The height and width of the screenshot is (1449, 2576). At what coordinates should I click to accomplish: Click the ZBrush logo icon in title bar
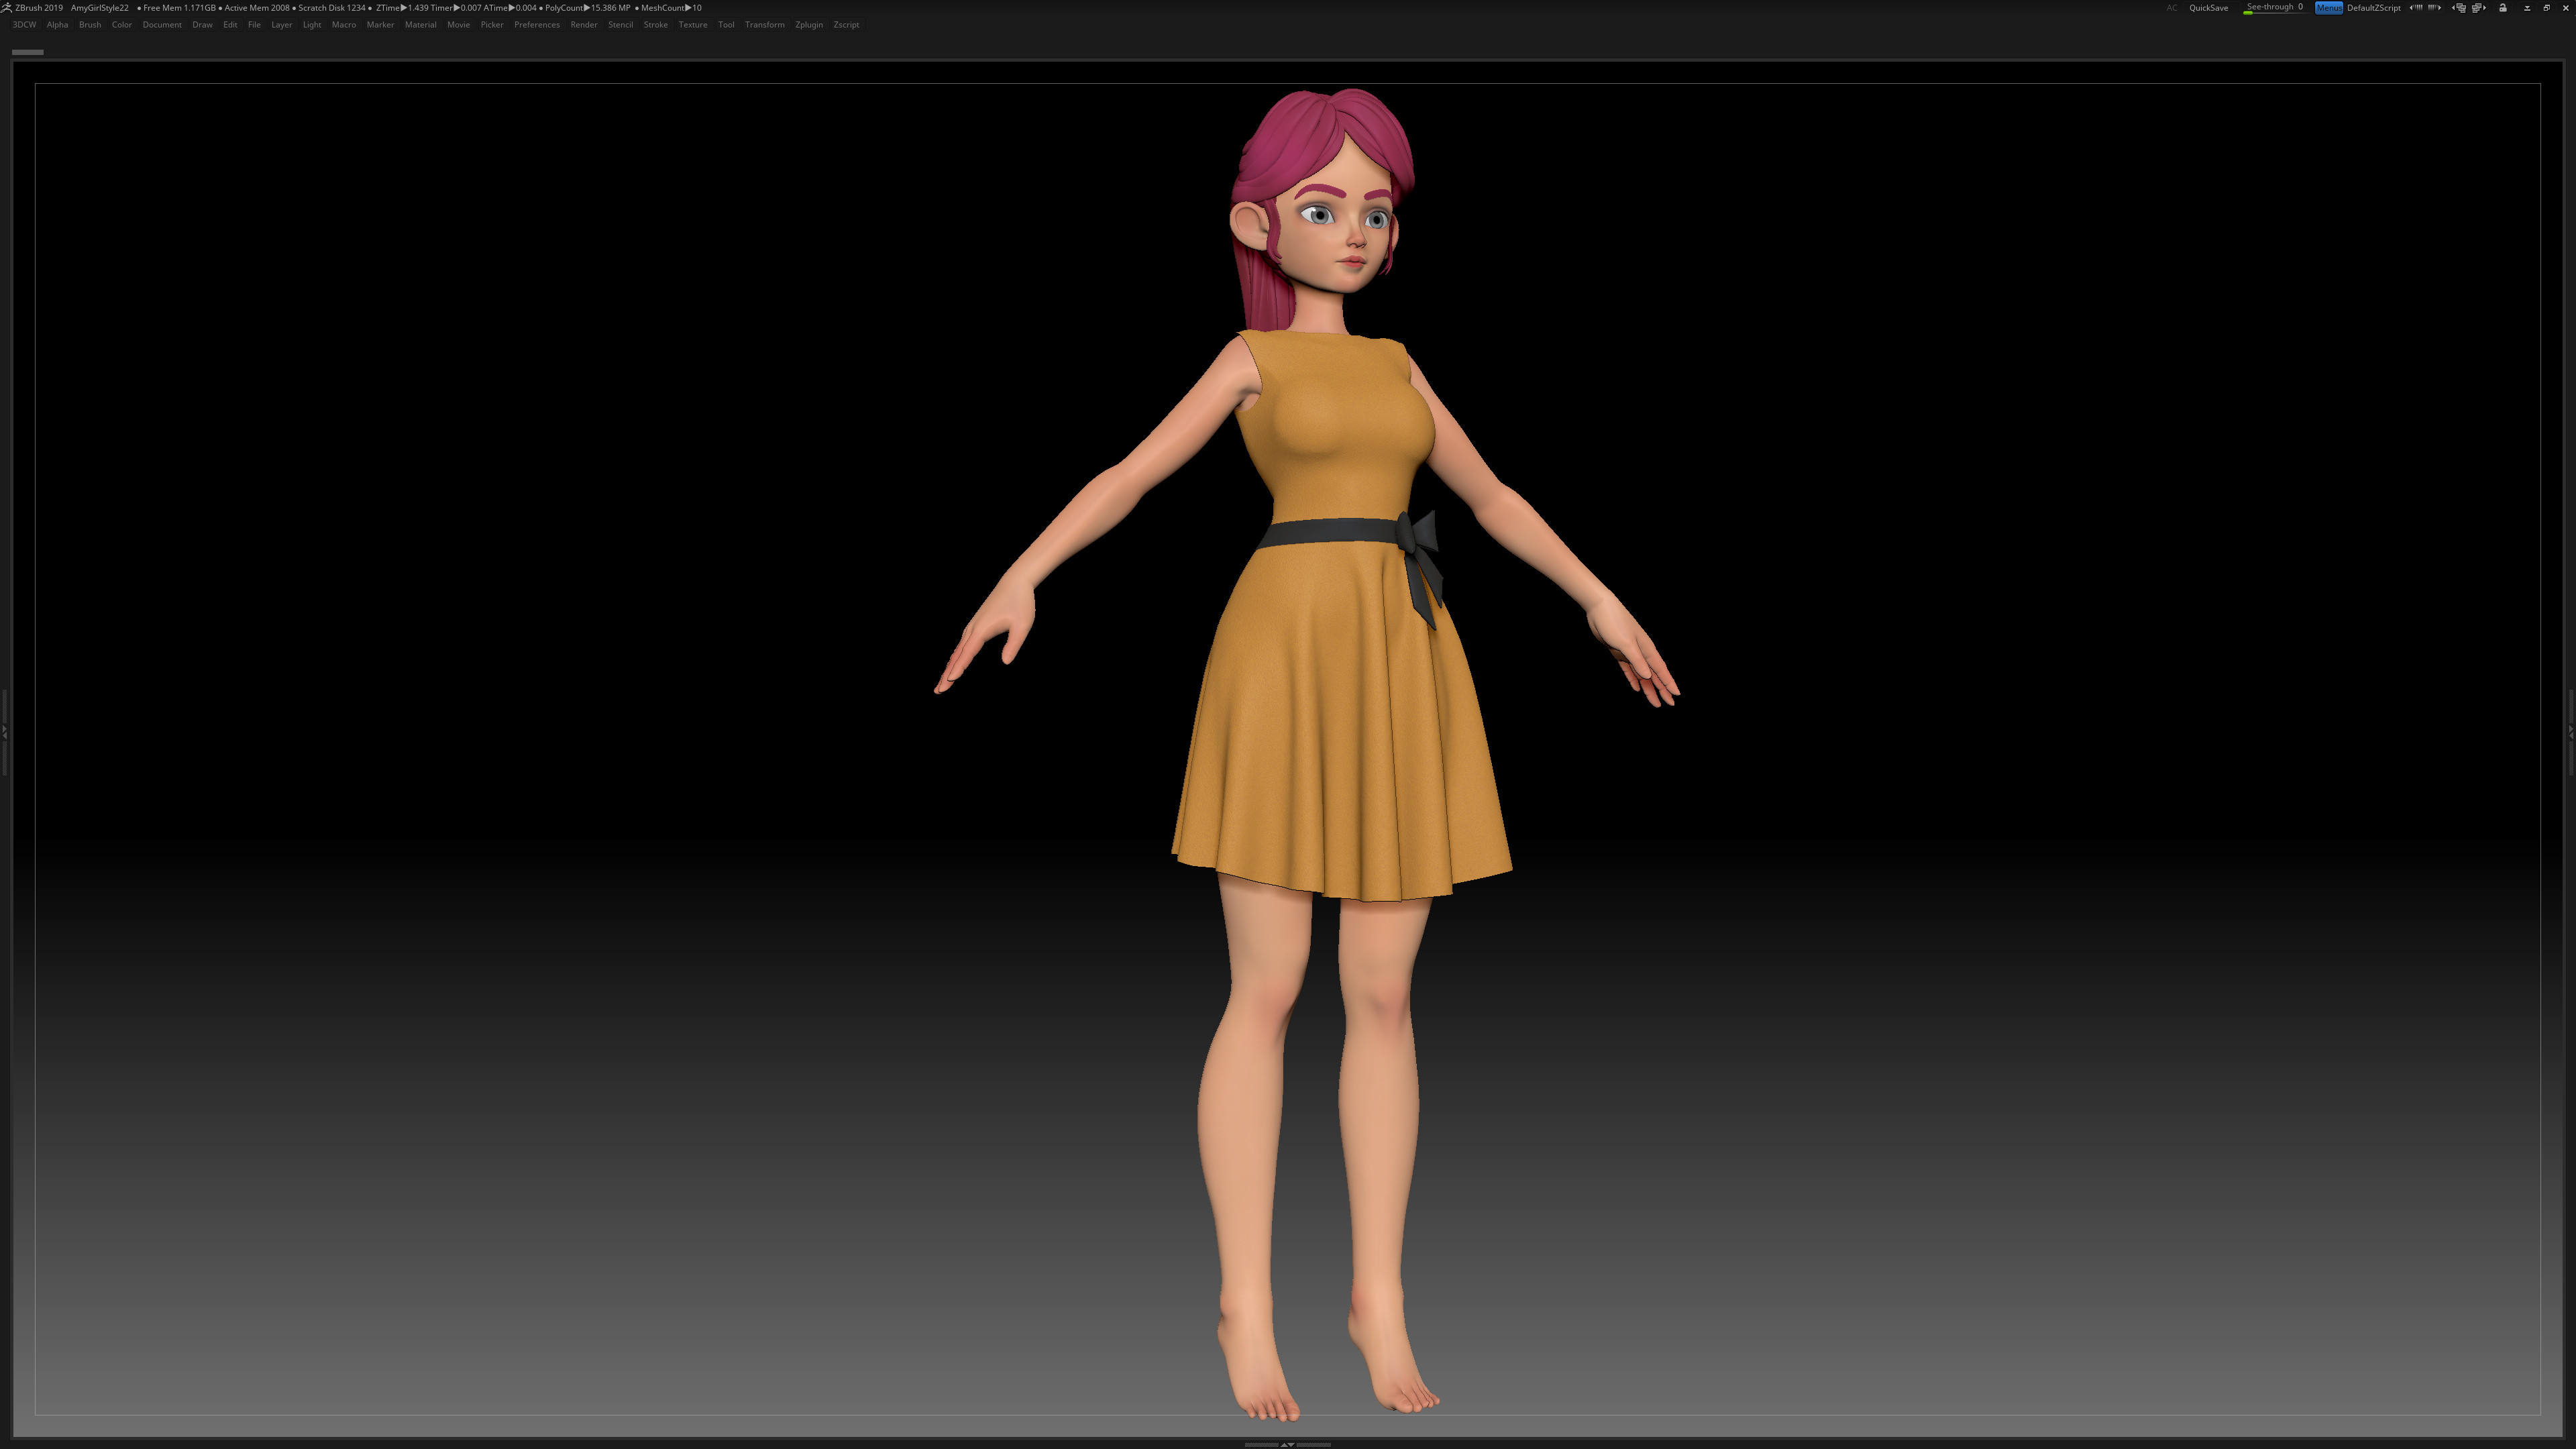point(6,7)
